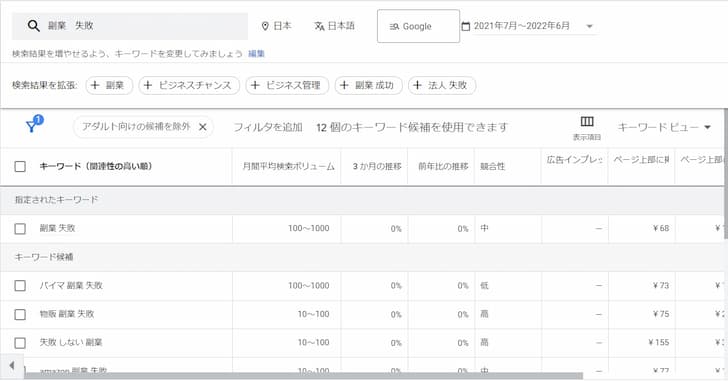Open the filter funnel icon
The height and width of the screenshot is (381, 728).
point(32,125)
